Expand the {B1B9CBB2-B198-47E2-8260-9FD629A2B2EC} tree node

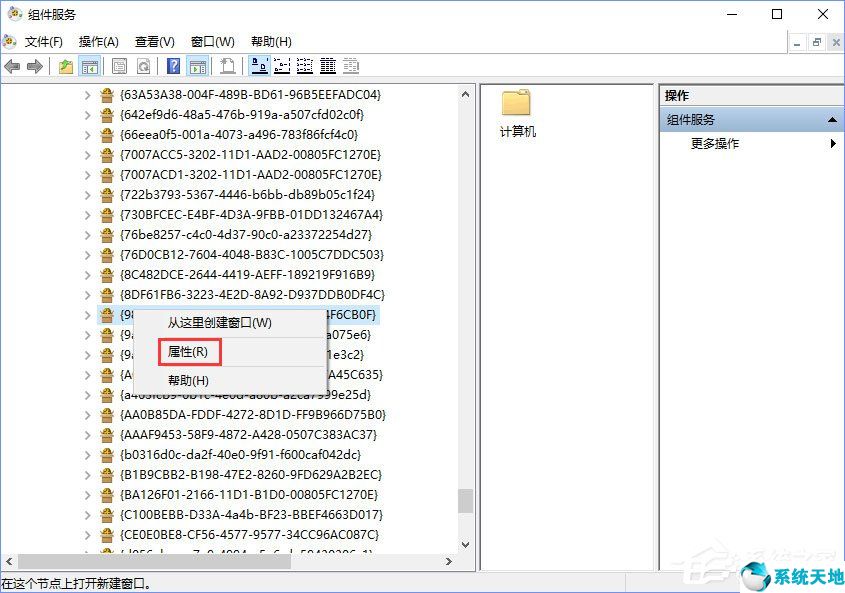[x=87, y=475]
